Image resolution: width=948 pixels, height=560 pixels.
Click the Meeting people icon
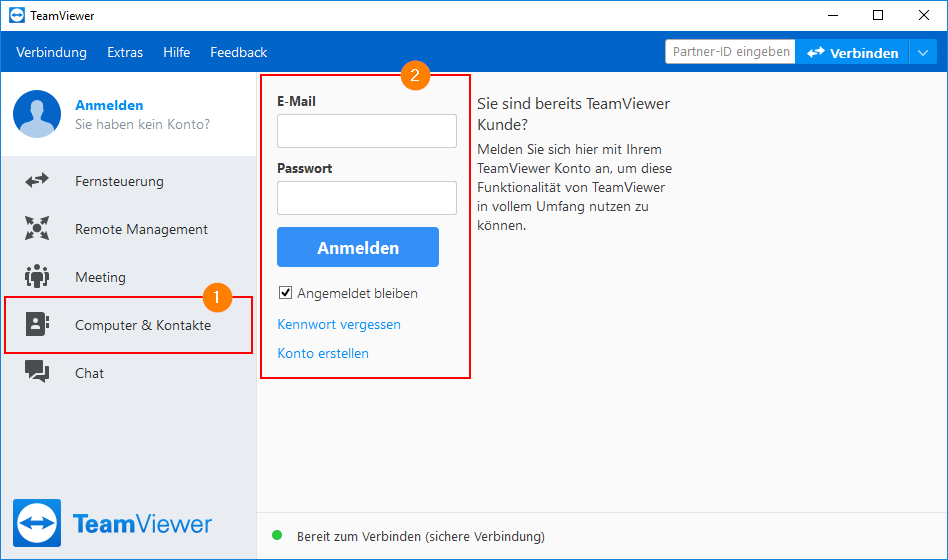pyautogui.click(x=37, y=276)
